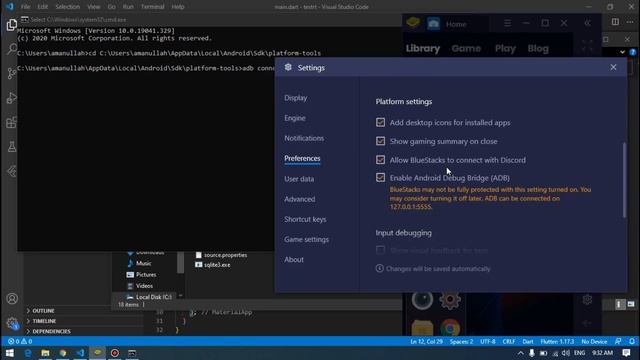The width and height of the screenshot is (640, 360).
Task: Switch to the Library tab in BlueStacks
Action: tap(423, 49)
